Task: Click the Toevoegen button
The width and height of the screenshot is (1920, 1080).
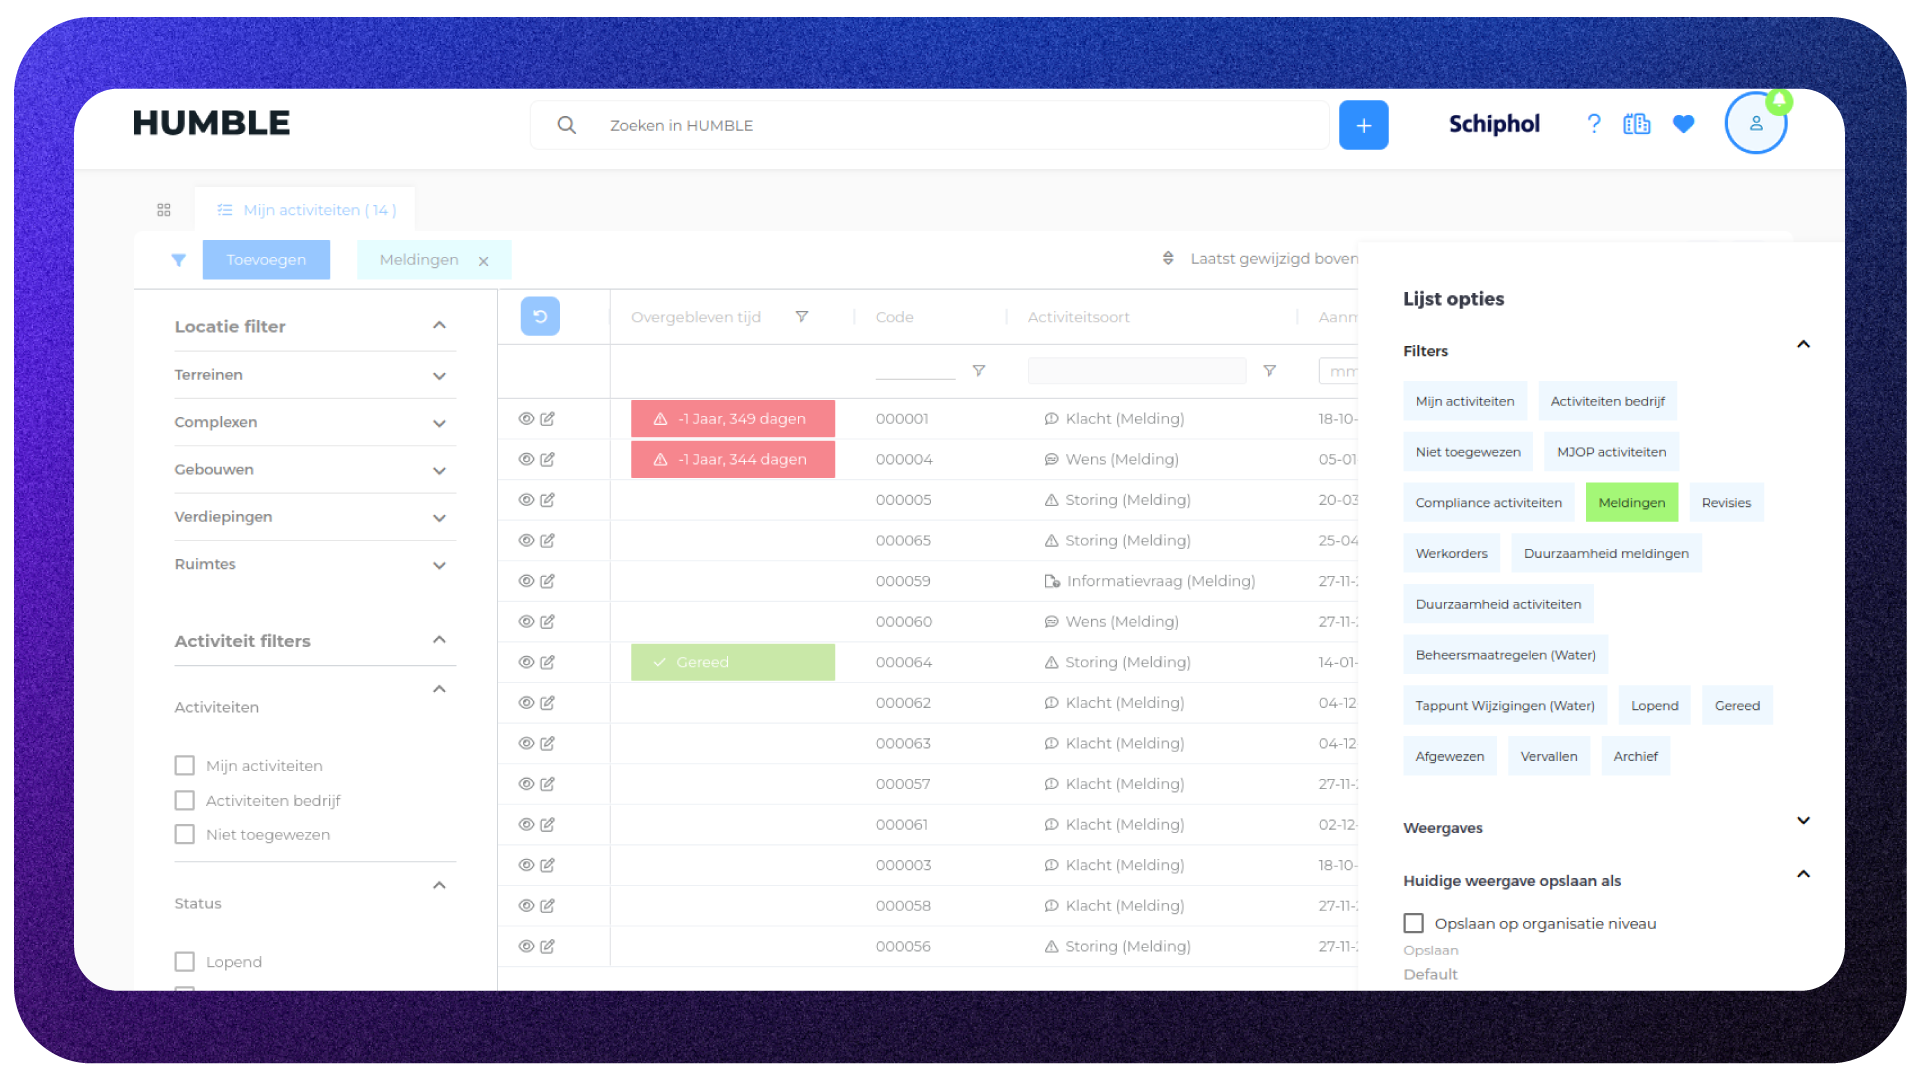Action: (266, 260)
